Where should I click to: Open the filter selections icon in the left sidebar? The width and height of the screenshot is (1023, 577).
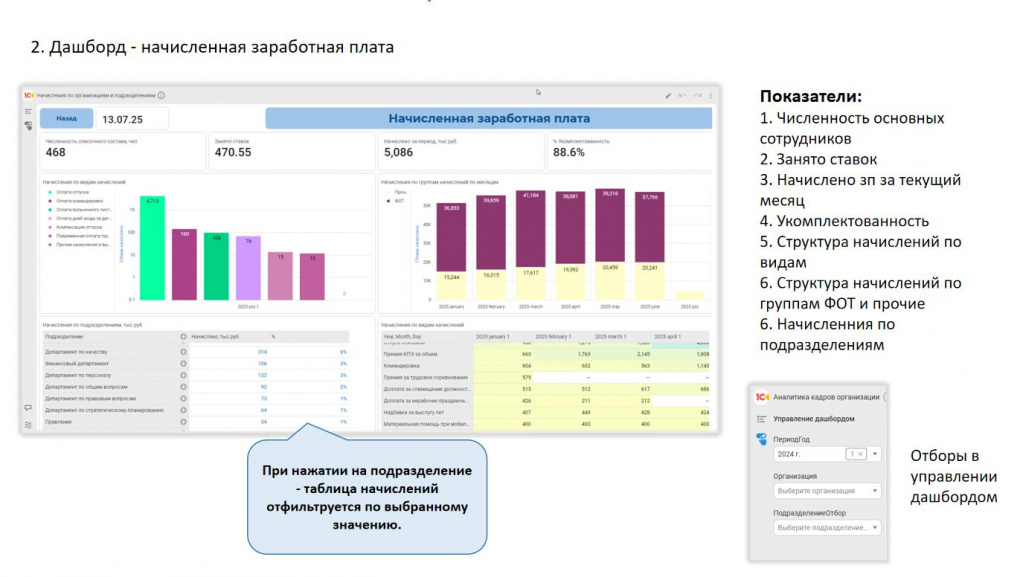(x=28, y=125)
